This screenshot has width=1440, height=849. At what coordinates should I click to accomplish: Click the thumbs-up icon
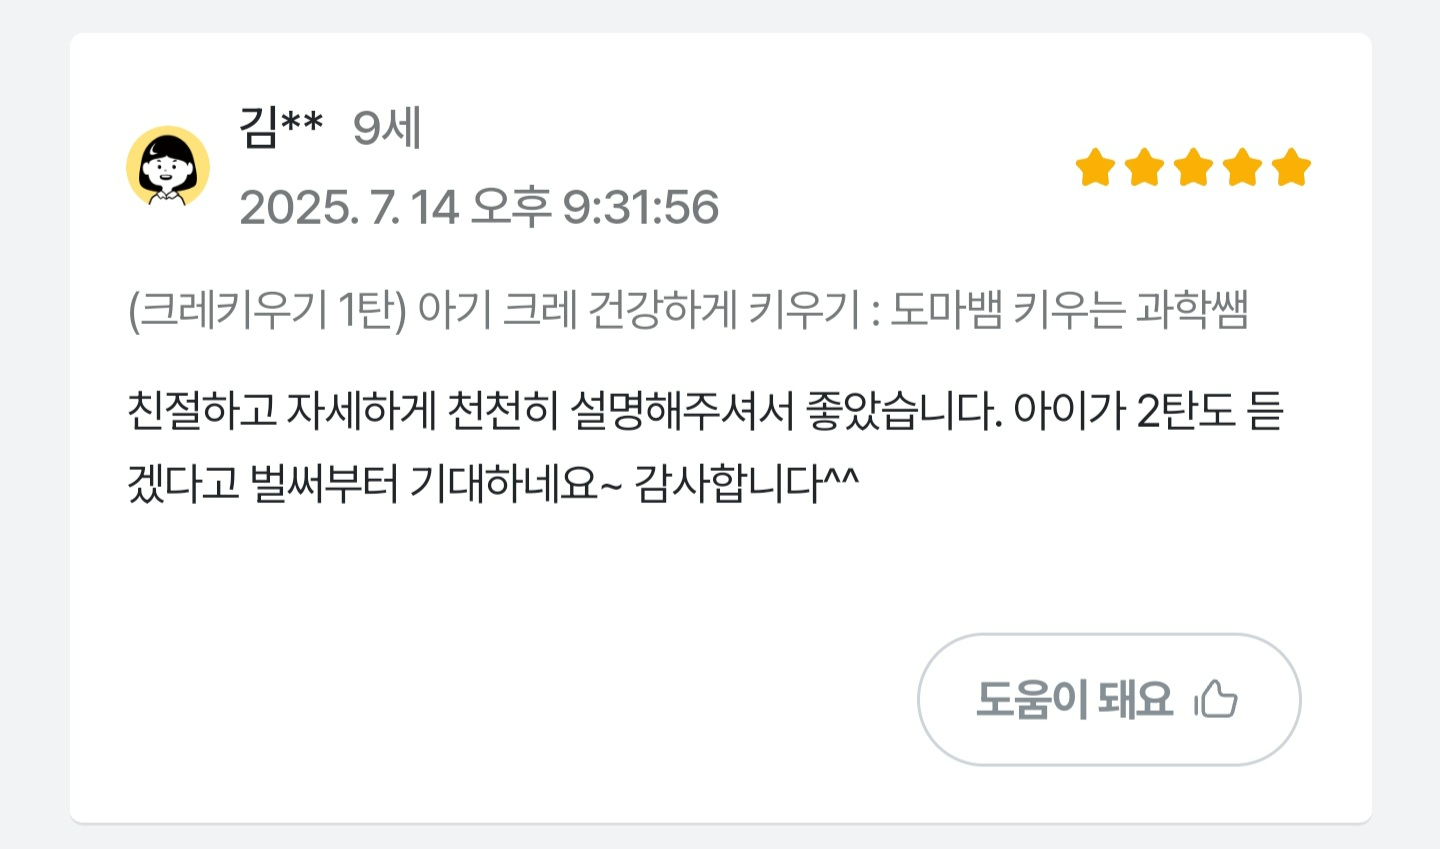[1216, 699]
